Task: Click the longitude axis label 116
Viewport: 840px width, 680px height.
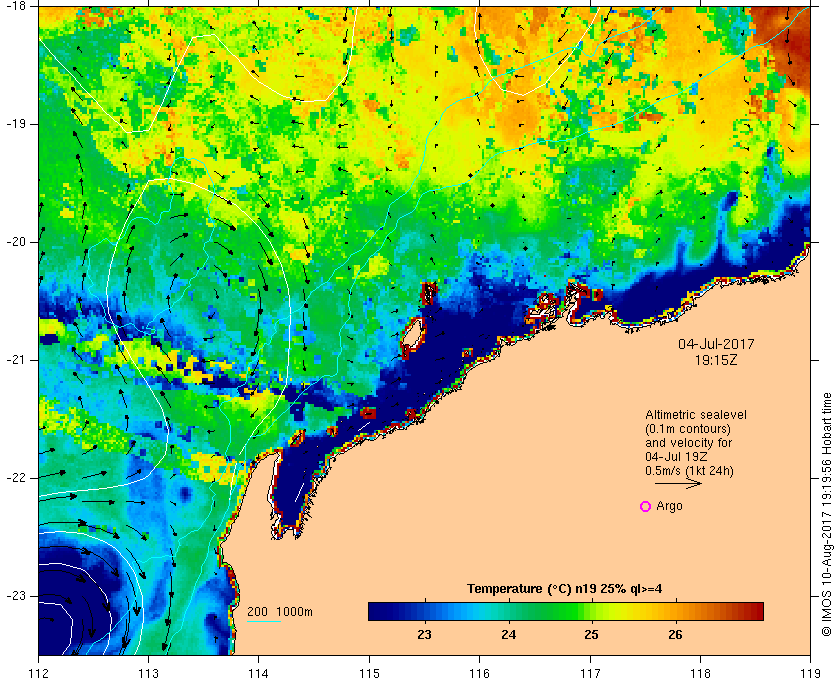Action: point(479,673)
